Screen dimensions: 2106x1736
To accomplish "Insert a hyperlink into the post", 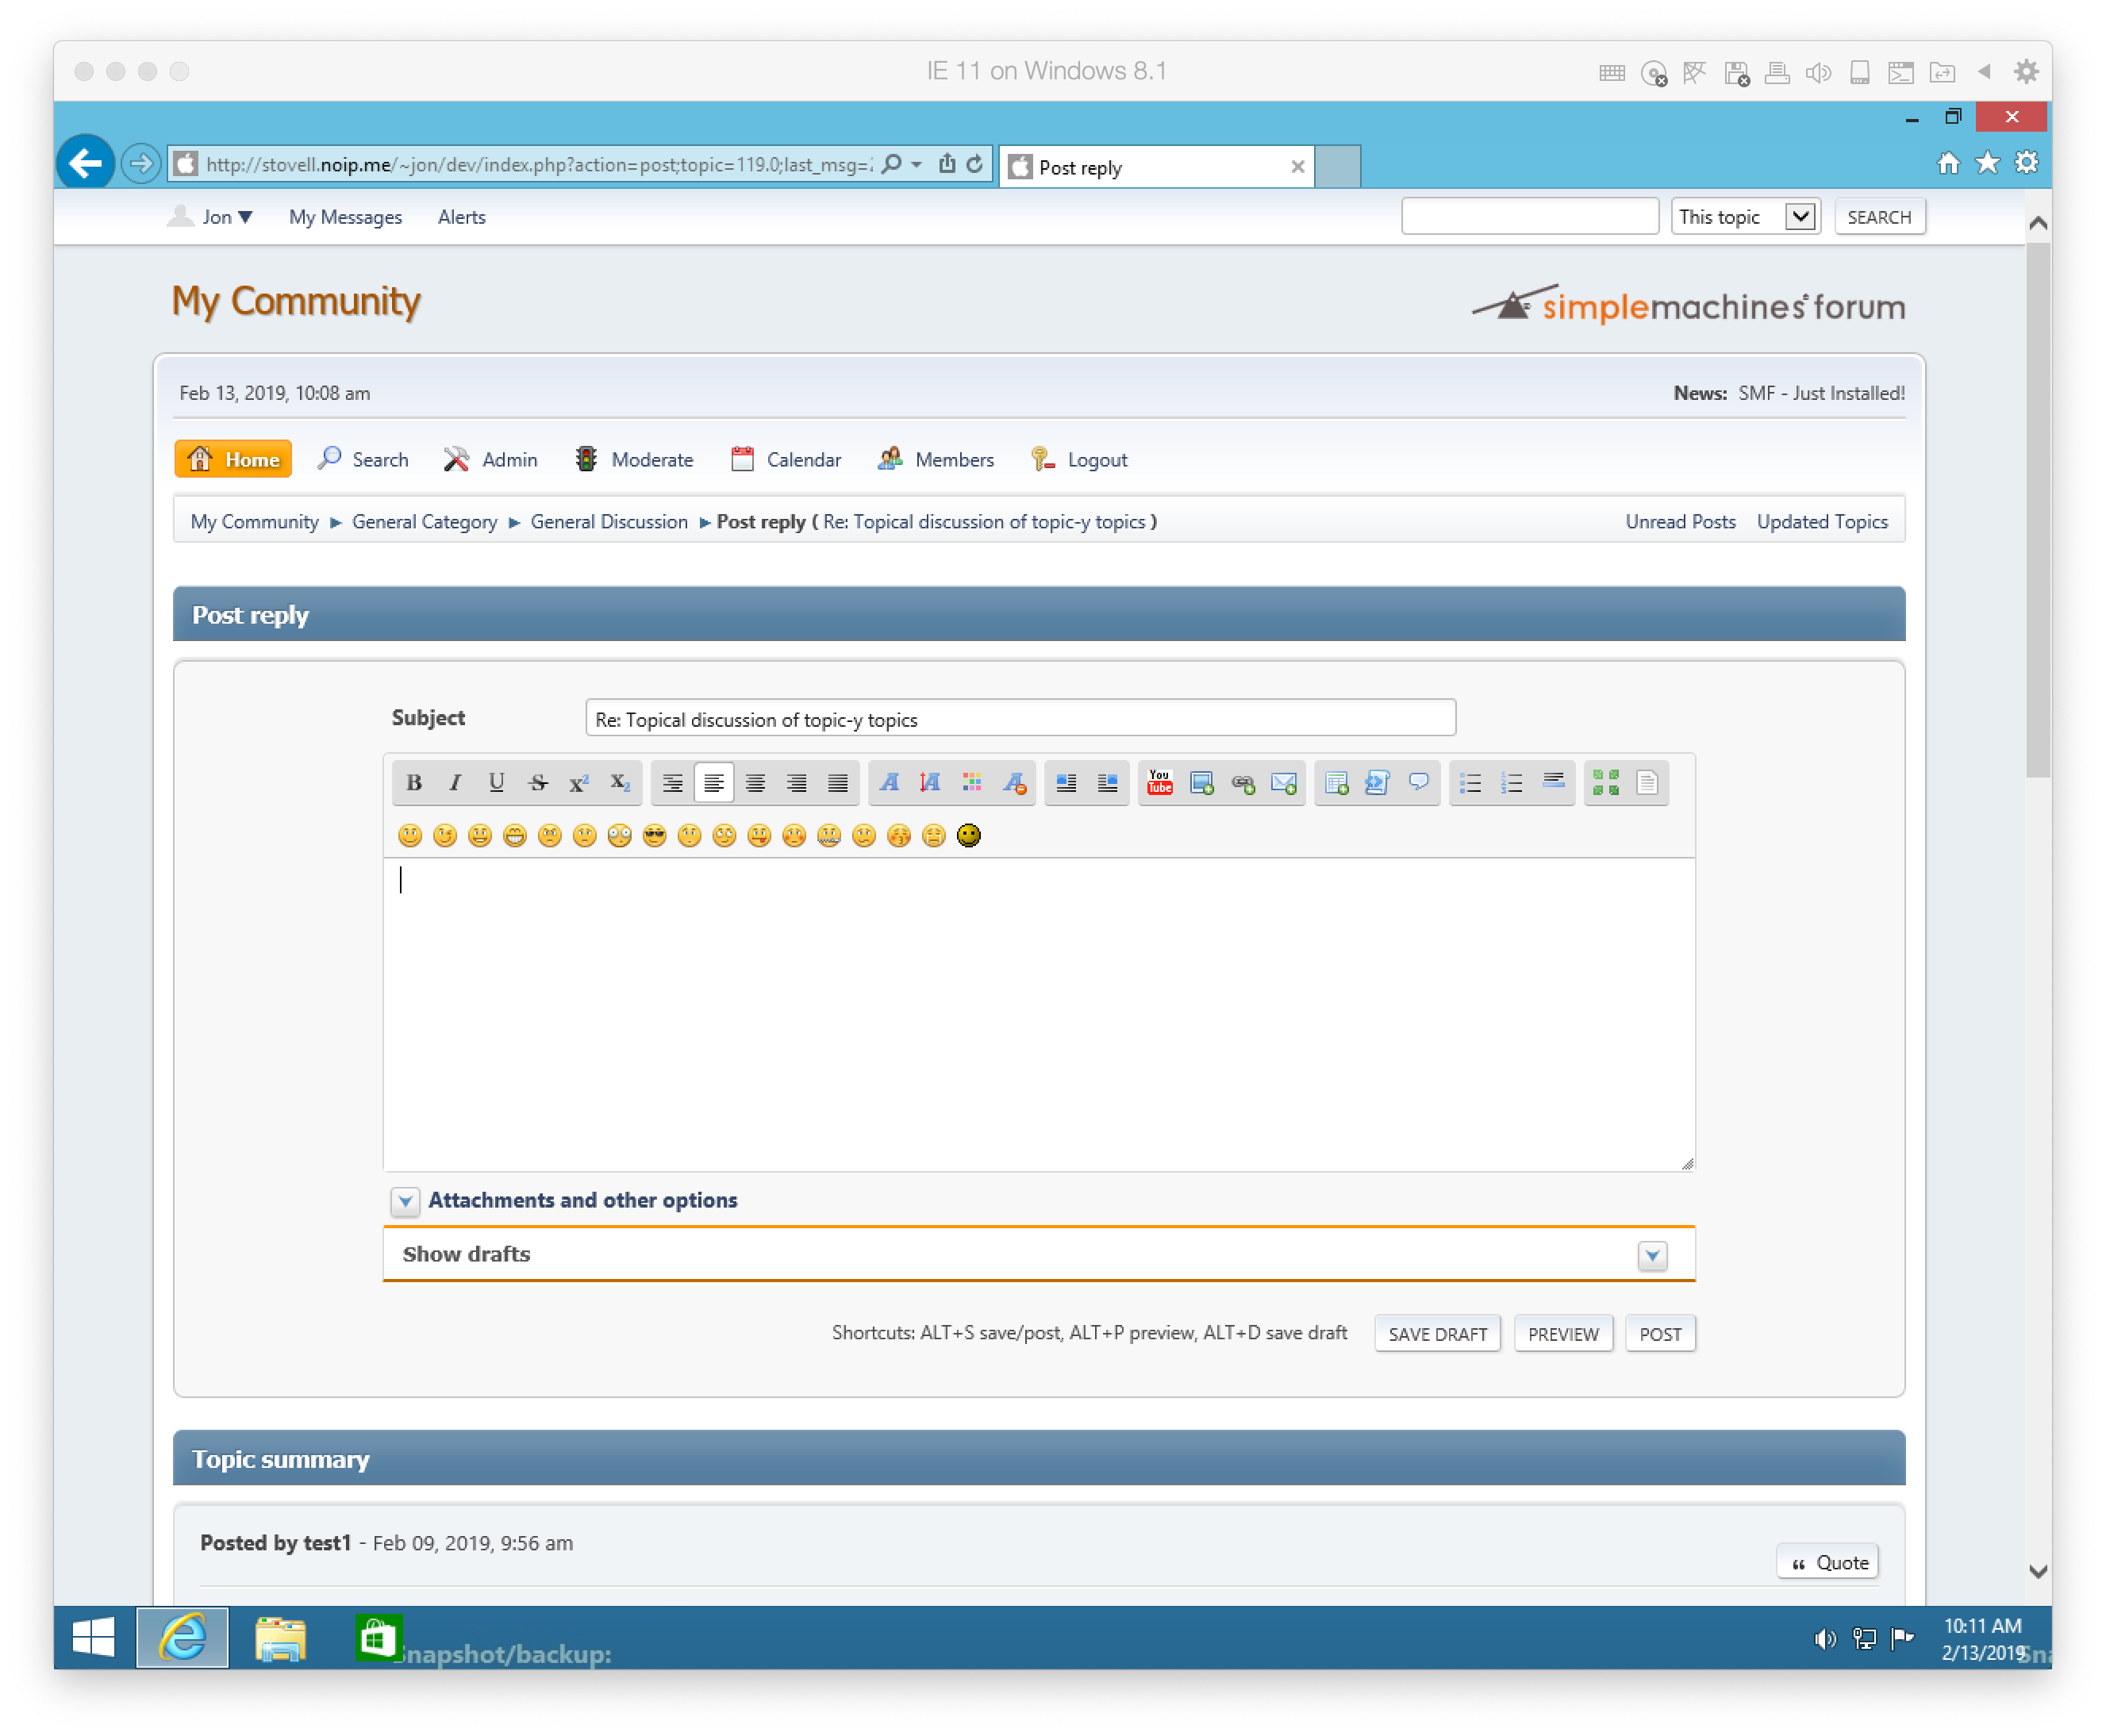I will point(1243,782).
